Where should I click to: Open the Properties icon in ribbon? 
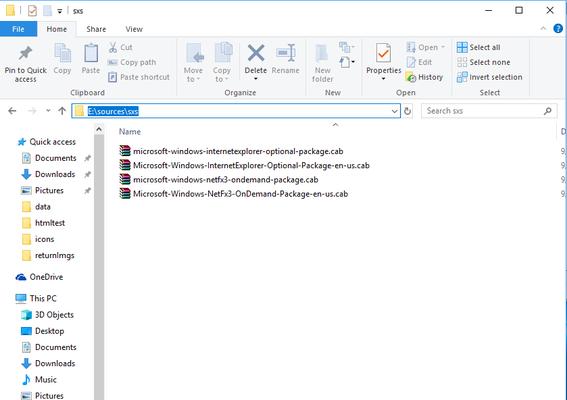tap(383, 54)
